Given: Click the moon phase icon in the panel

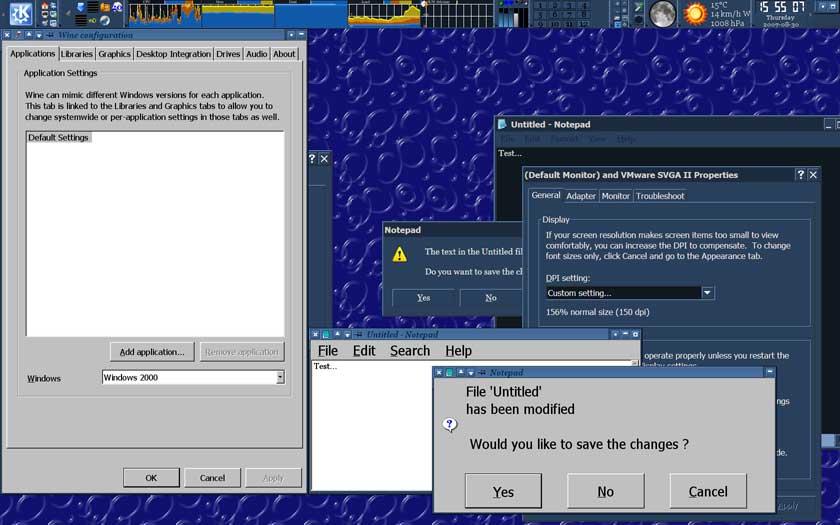Looking at the screenshot, I should coord(662,13).
